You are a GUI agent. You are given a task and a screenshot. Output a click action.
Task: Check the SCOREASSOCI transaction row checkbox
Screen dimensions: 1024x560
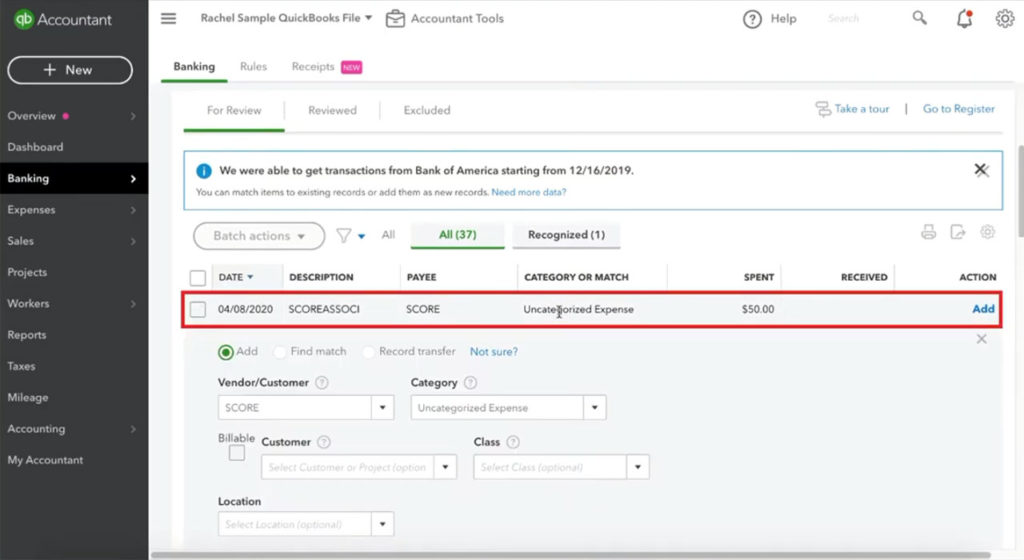[198, 309]
